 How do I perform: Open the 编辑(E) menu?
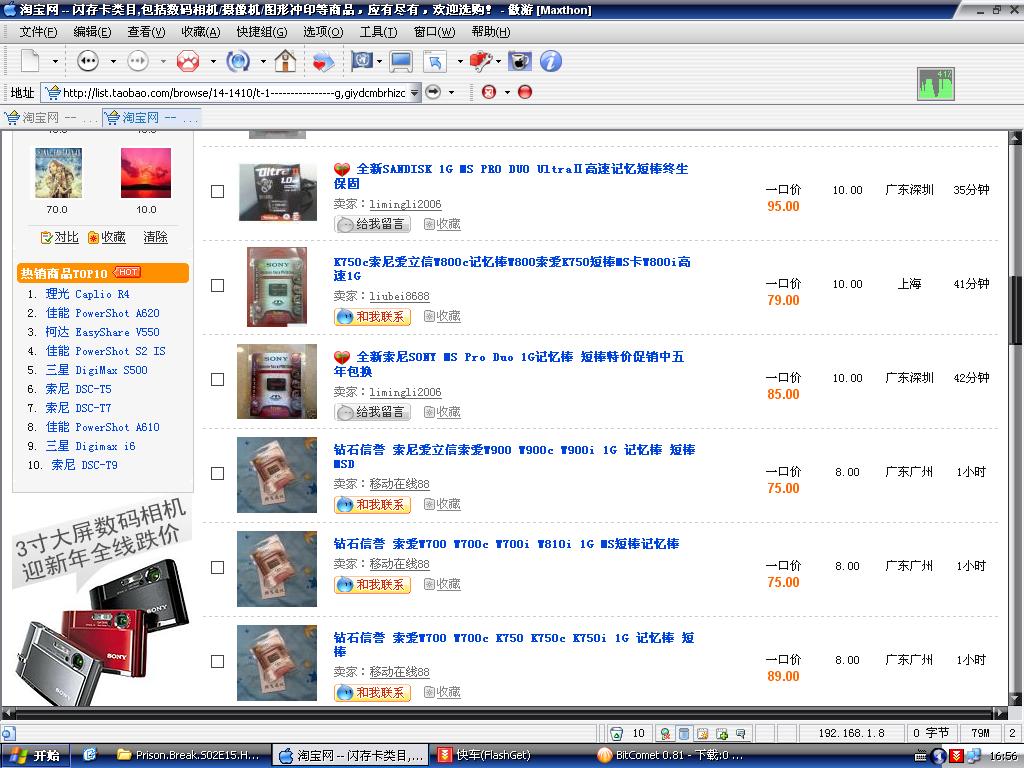pos(92,32)
